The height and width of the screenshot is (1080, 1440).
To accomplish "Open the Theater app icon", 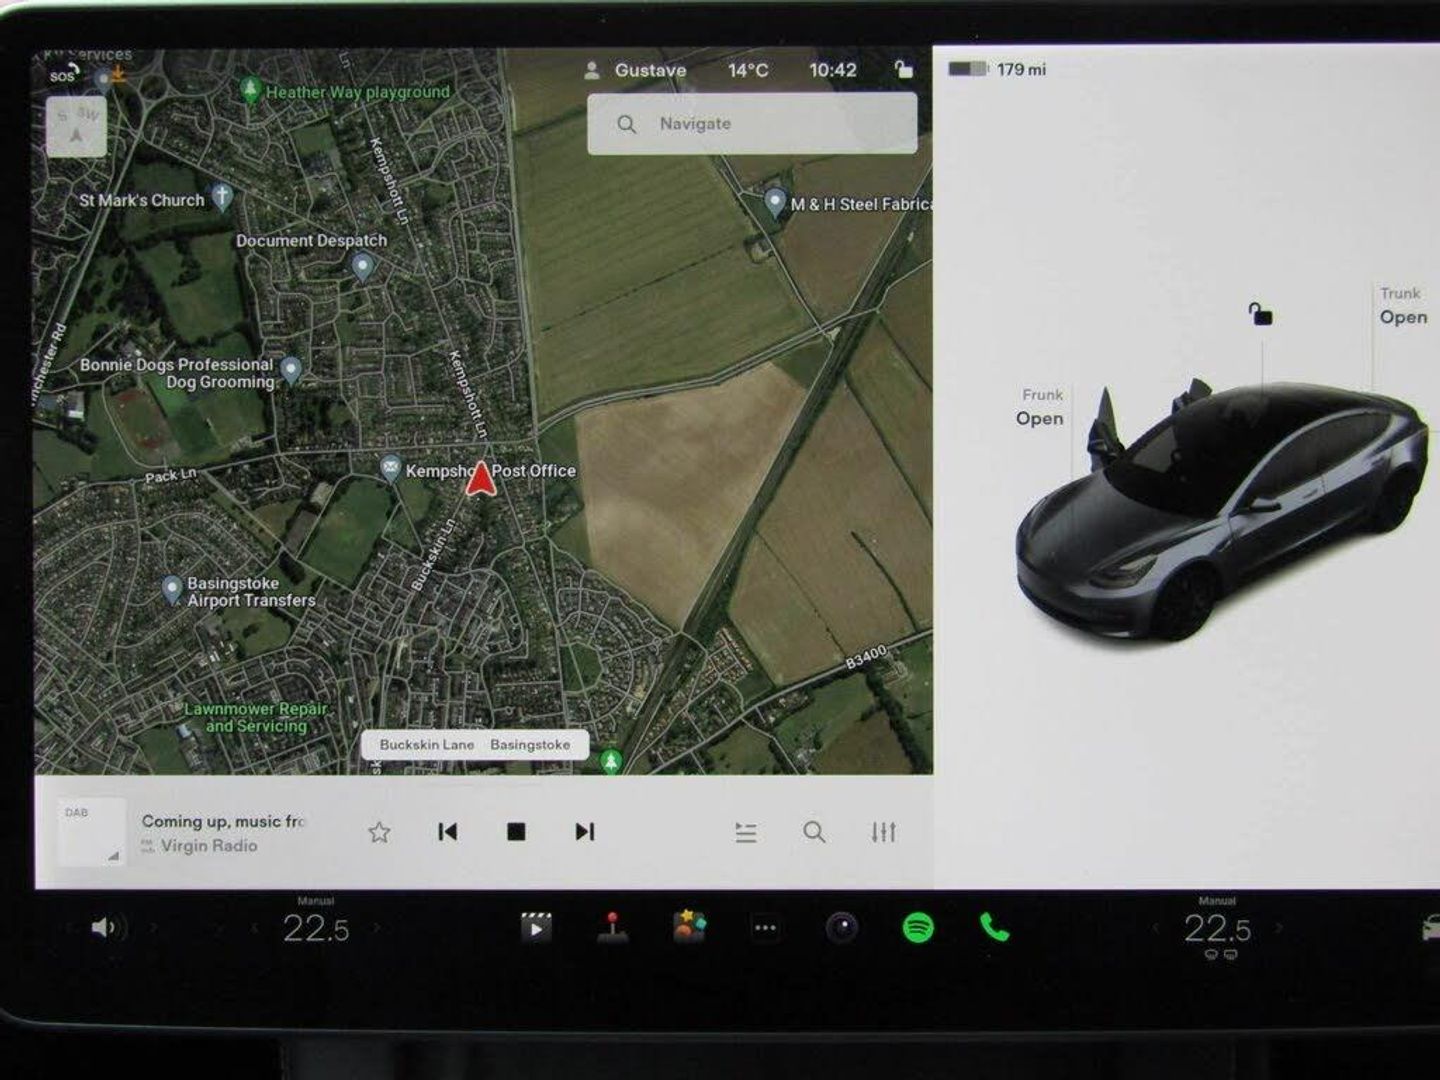I will [x=536, y=928].
